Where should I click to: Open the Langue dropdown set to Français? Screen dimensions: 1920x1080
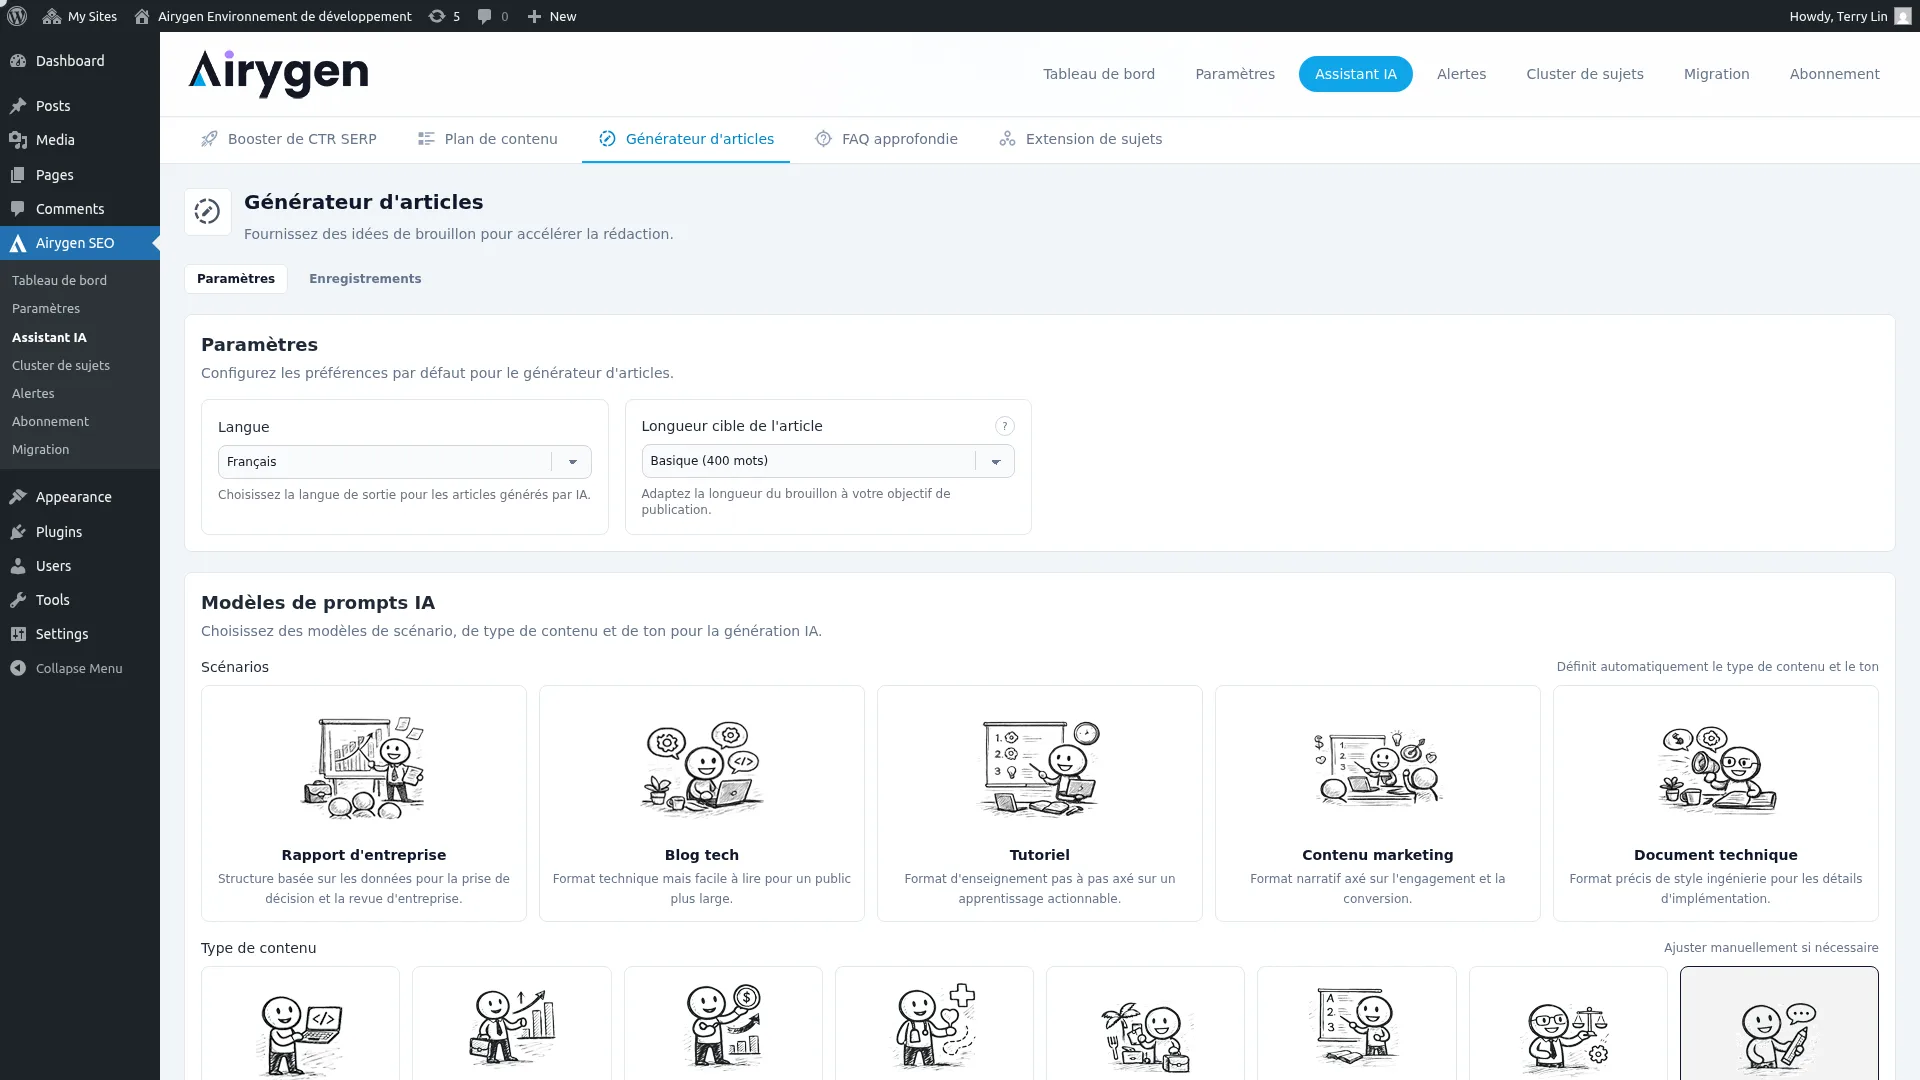point(404,462)
